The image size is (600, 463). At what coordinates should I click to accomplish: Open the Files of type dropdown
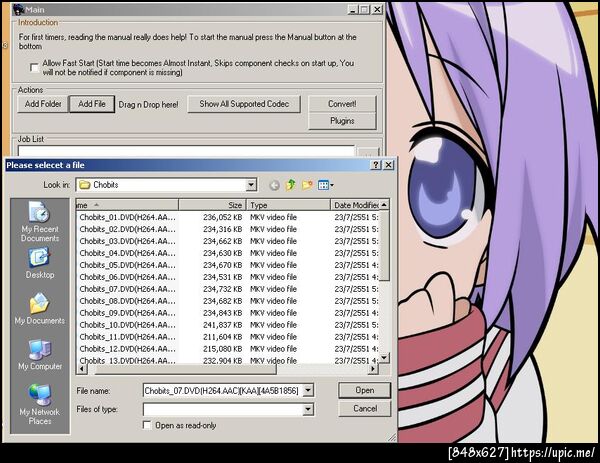coord(308,409)
